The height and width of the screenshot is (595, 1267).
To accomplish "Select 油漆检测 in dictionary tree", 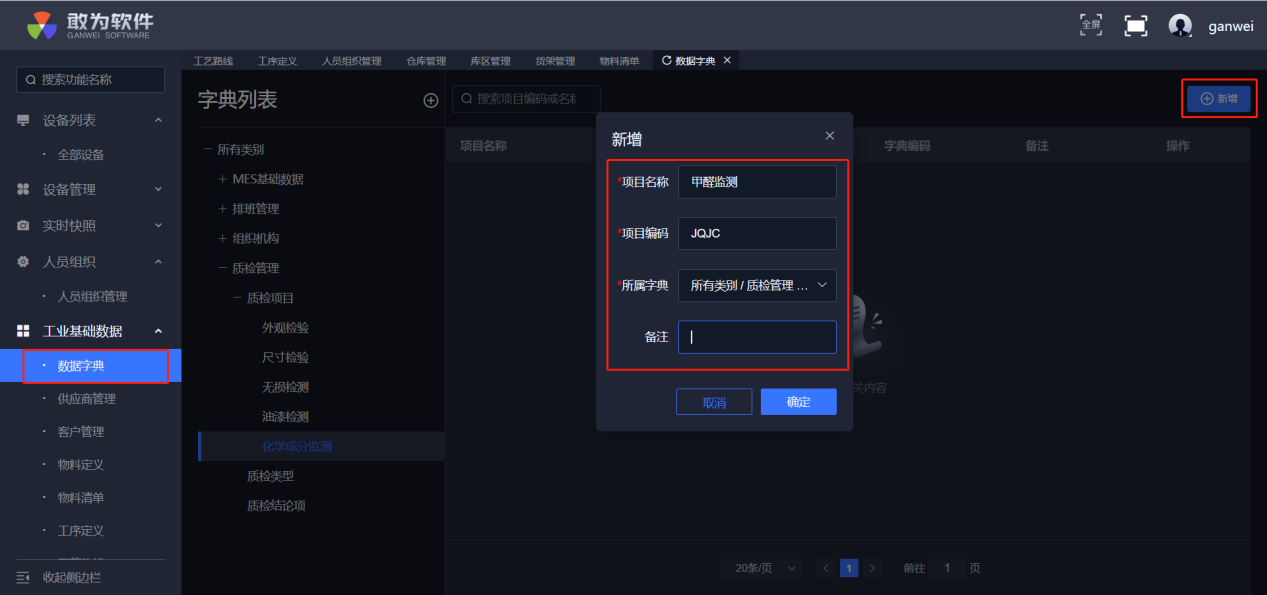I will 285,416.
